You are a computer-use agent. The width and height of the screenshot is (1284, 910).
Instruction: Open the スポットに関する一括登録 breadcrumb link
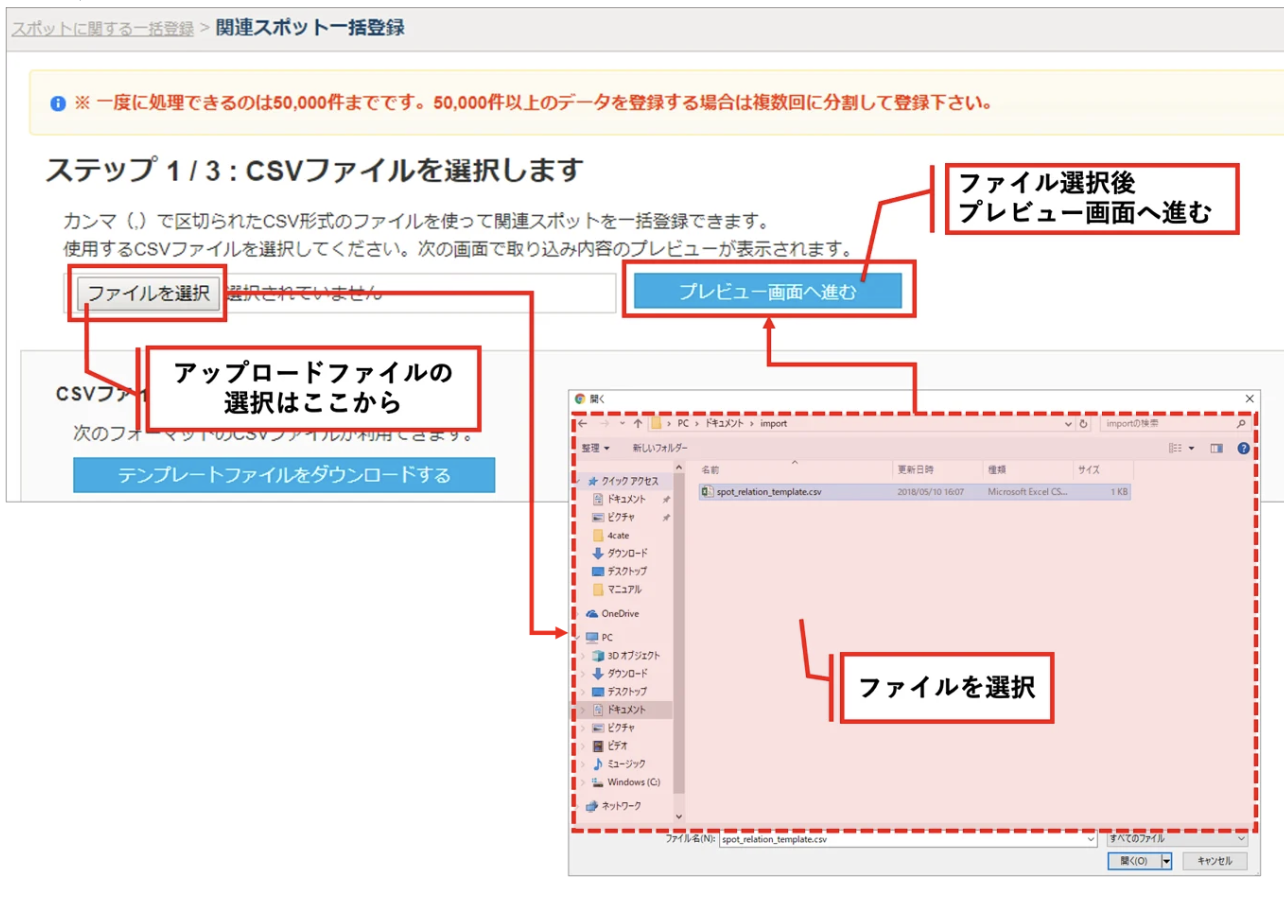[x=102, y=29]
